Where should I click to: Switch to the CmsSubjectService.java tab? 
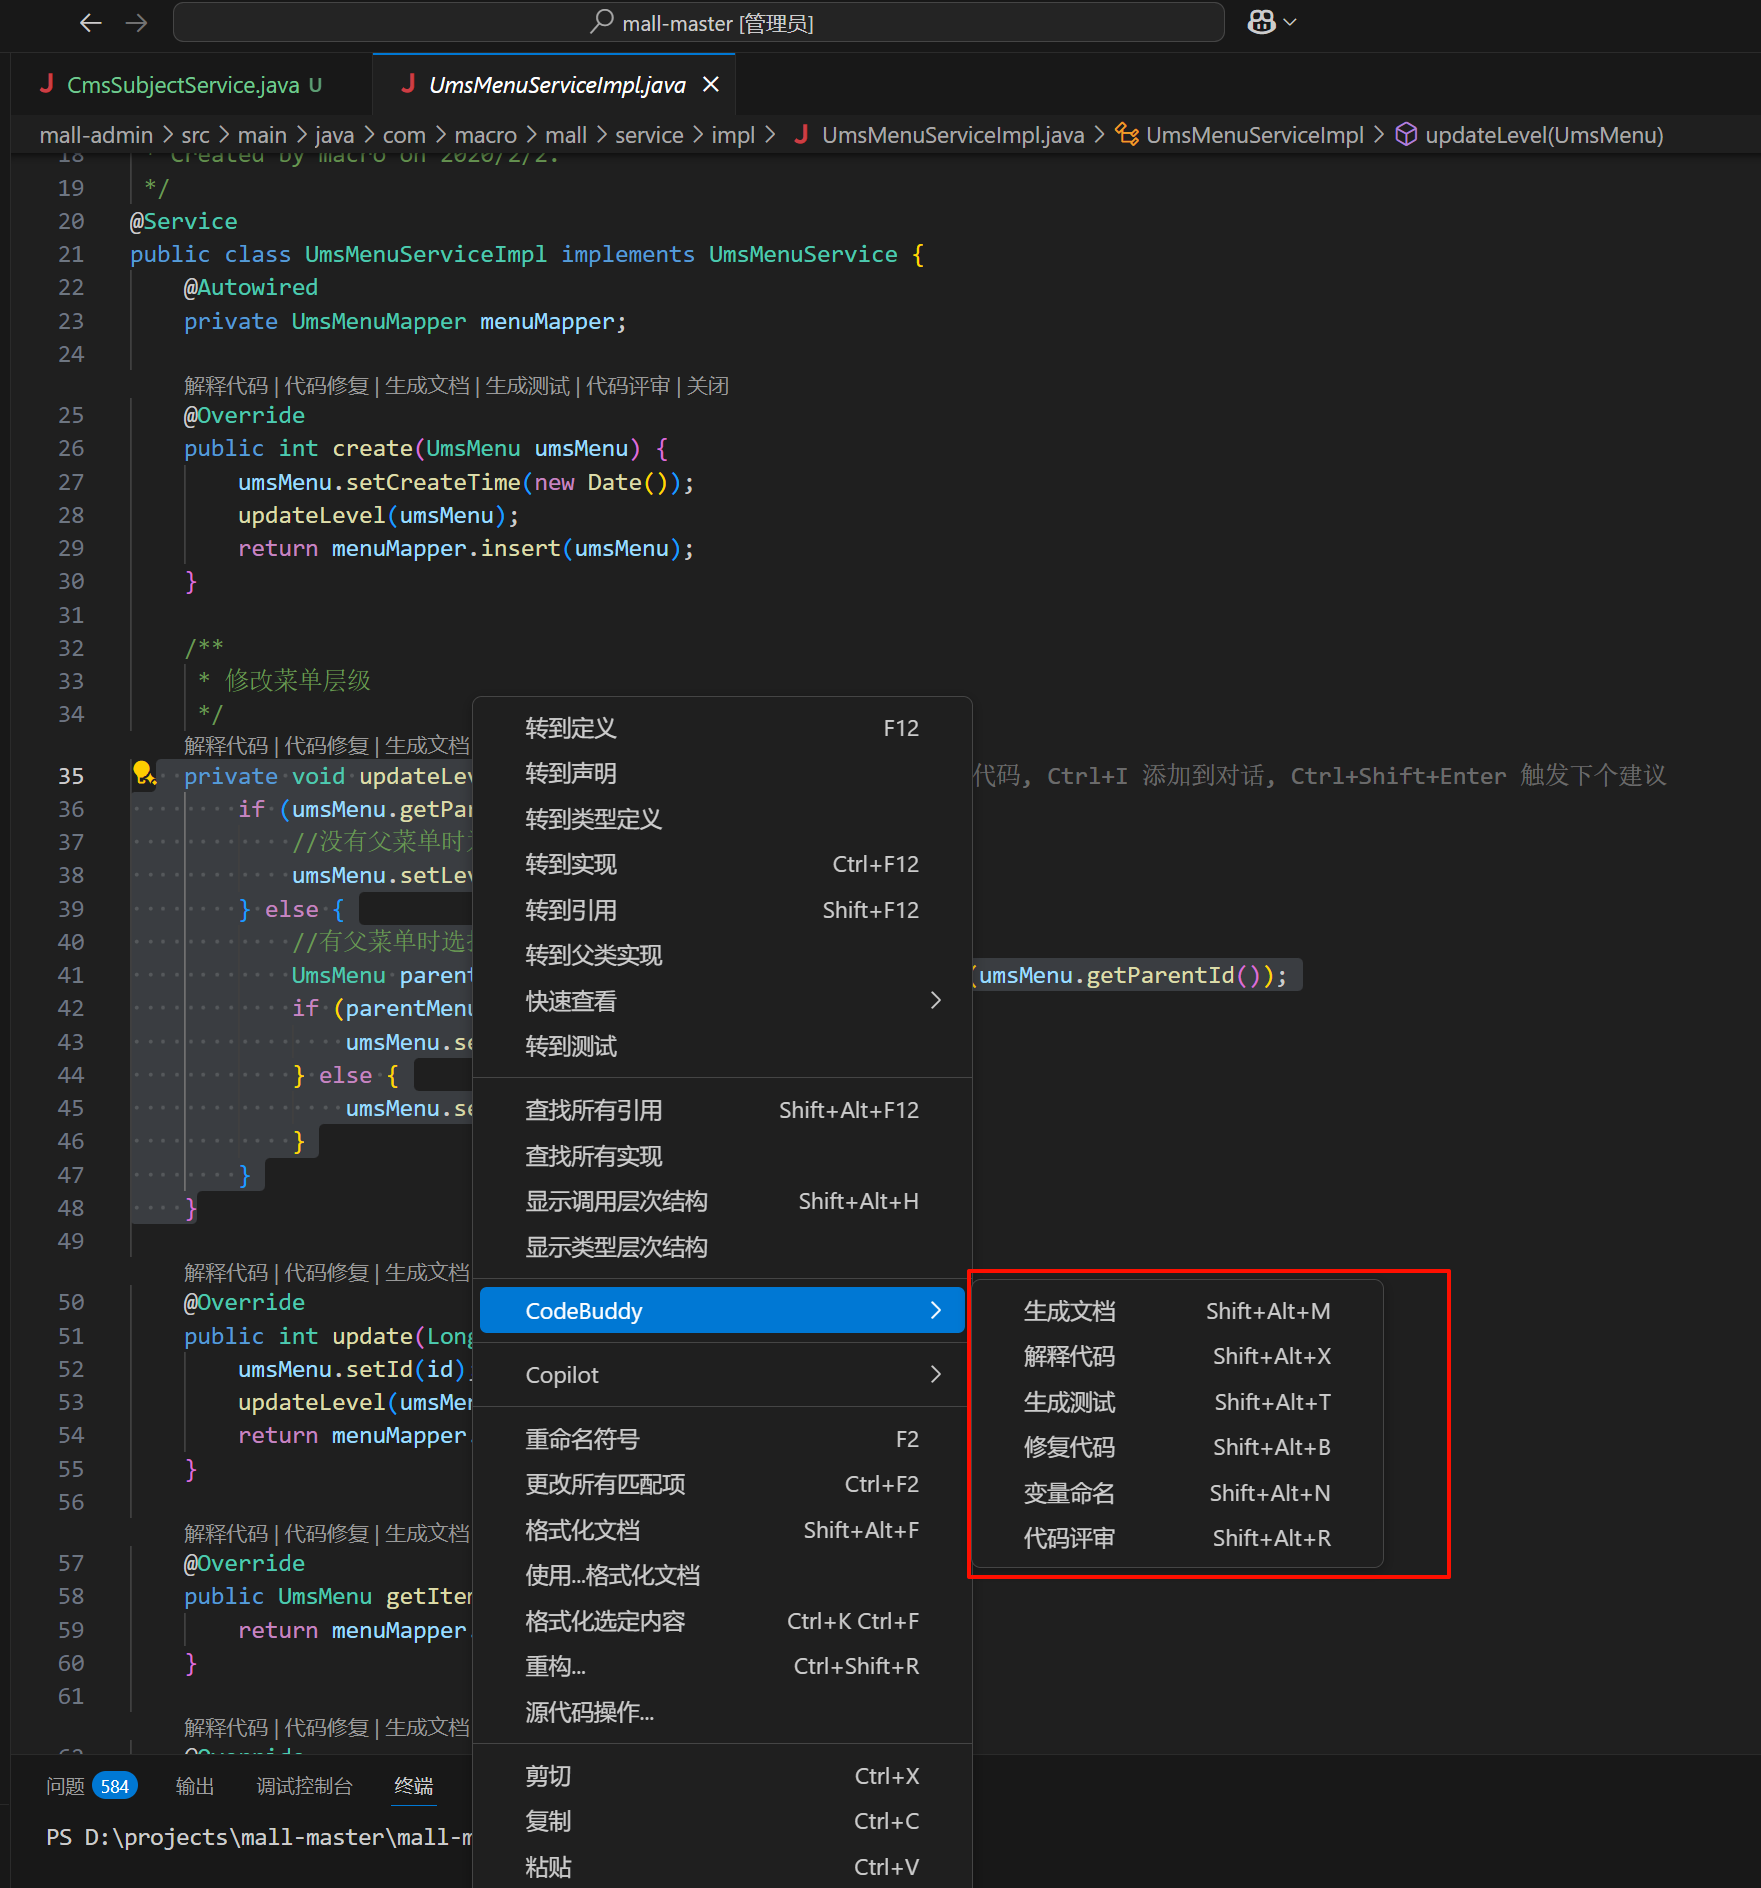click(182, 85)
